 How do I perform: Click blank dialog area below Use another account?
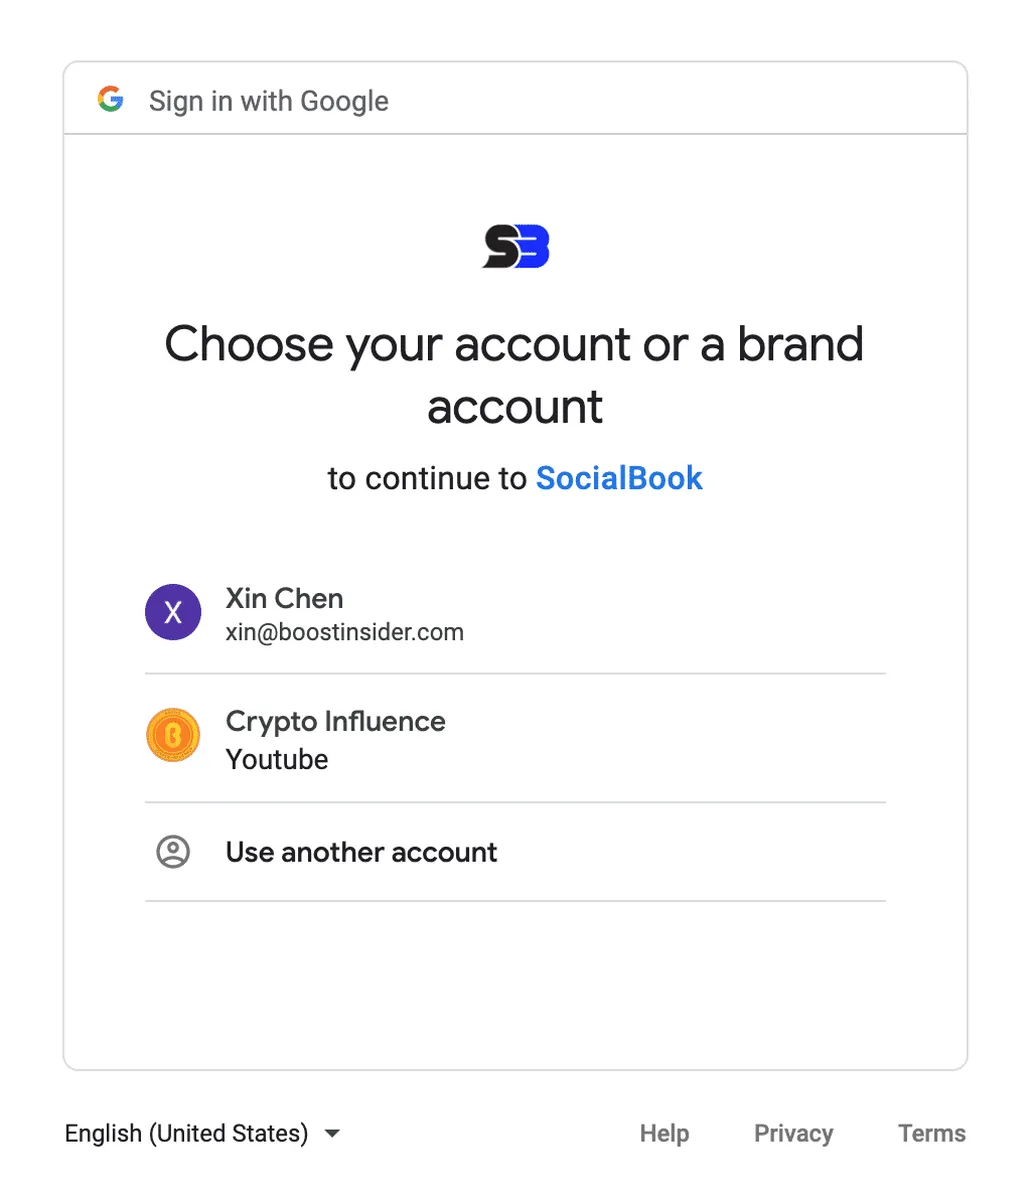pos(515,985)
